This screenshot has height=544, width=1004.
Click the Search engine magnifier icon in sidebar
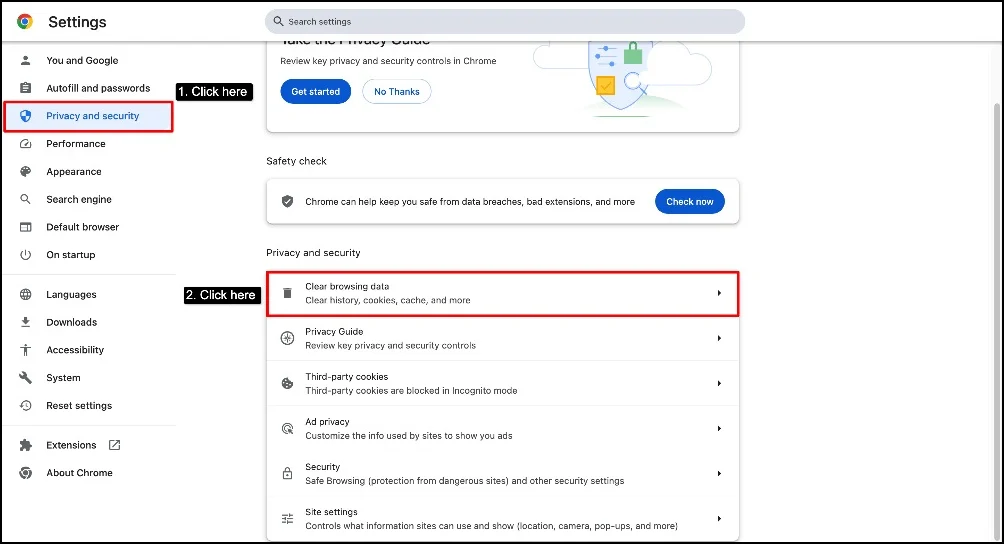click(x=26, y=199)
